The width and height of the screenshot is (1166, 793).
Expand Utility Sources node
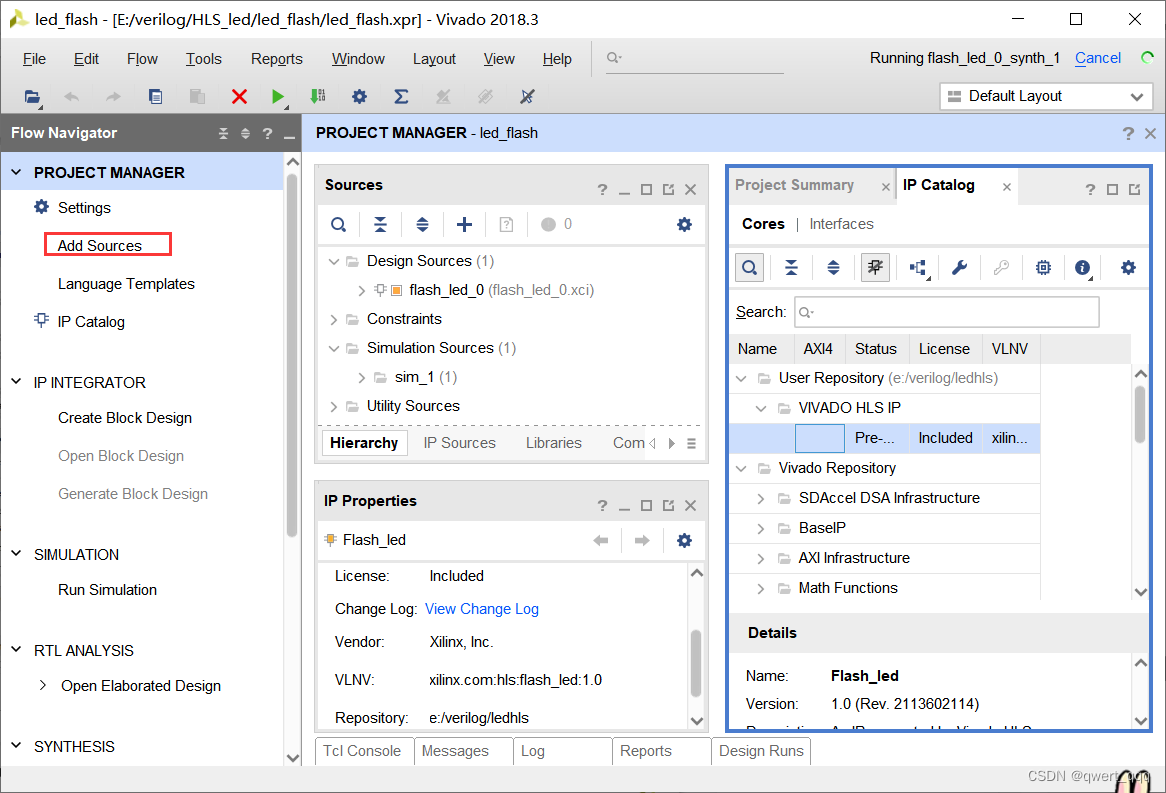[334, 406]
